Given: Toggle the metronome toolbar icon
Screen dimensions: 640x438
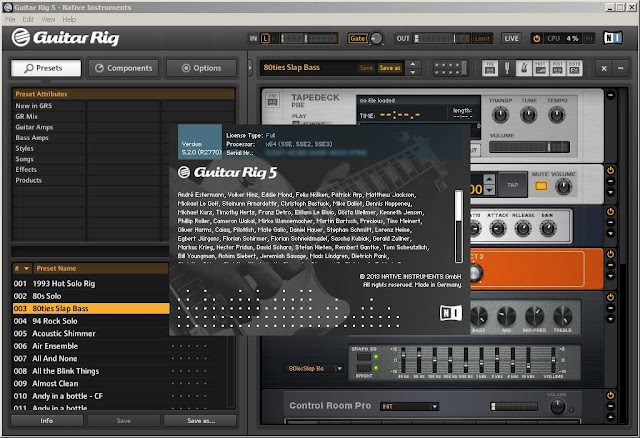Looking at the screenshot, I should pos(524,68).
